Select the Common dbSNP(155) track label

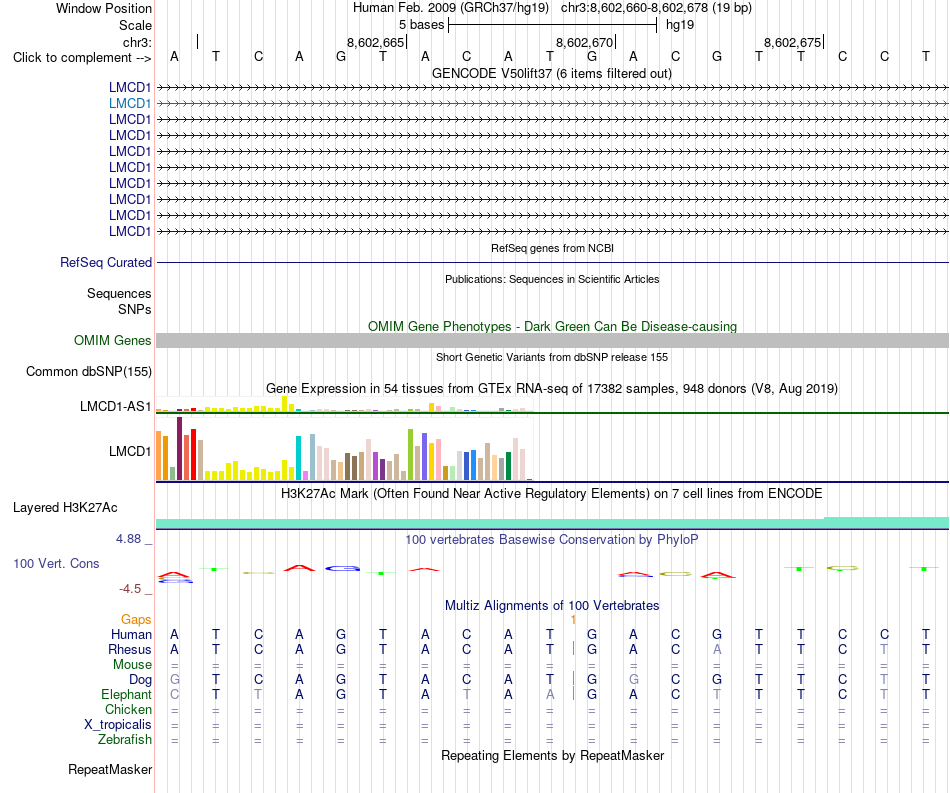pyautogui.click(x=88, y=371)
